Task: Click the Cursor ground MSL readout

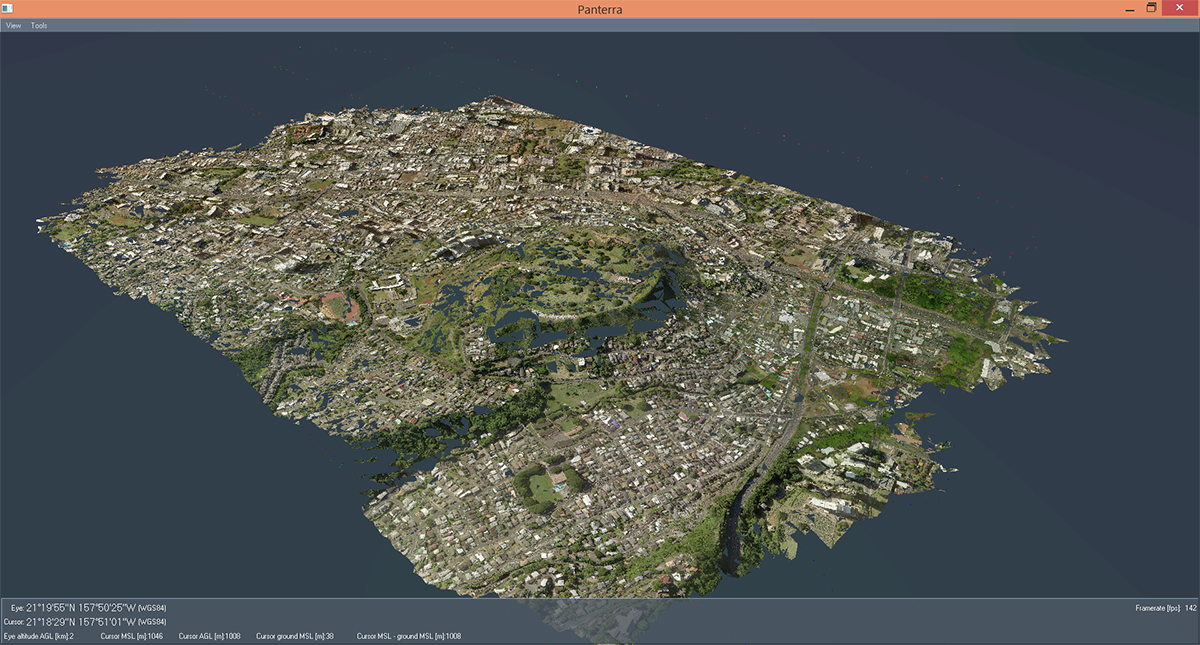Action: pos(295,636)
